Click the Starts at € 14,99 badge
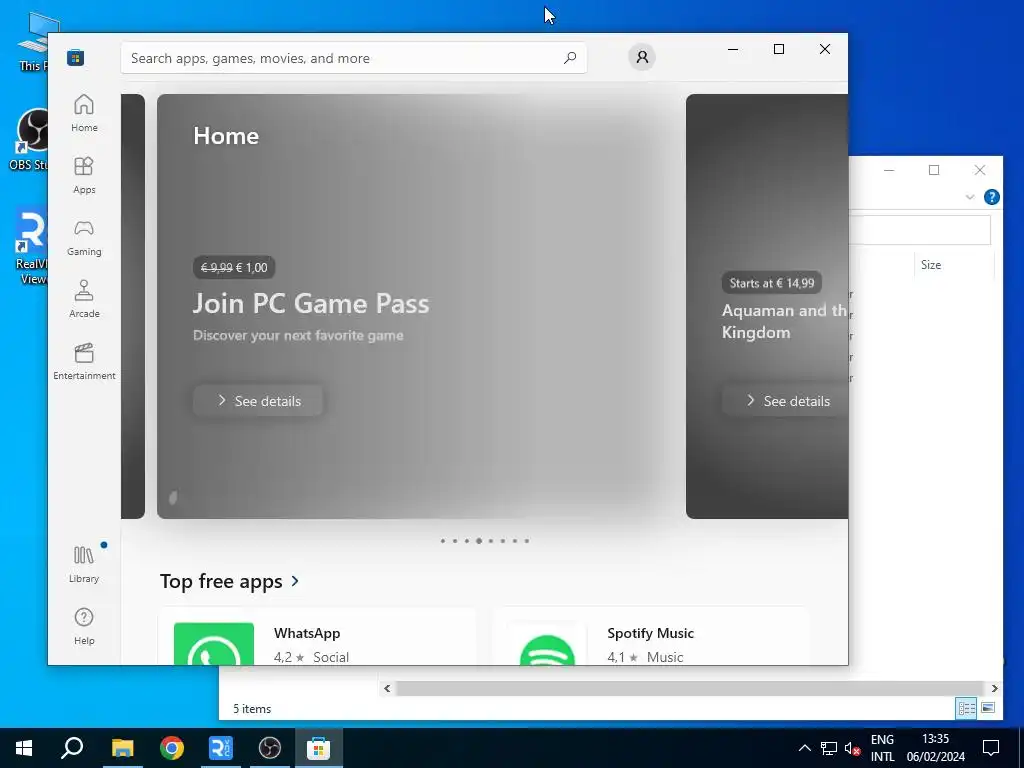The width and height of the screenshot is (1024, 768). 771,283
